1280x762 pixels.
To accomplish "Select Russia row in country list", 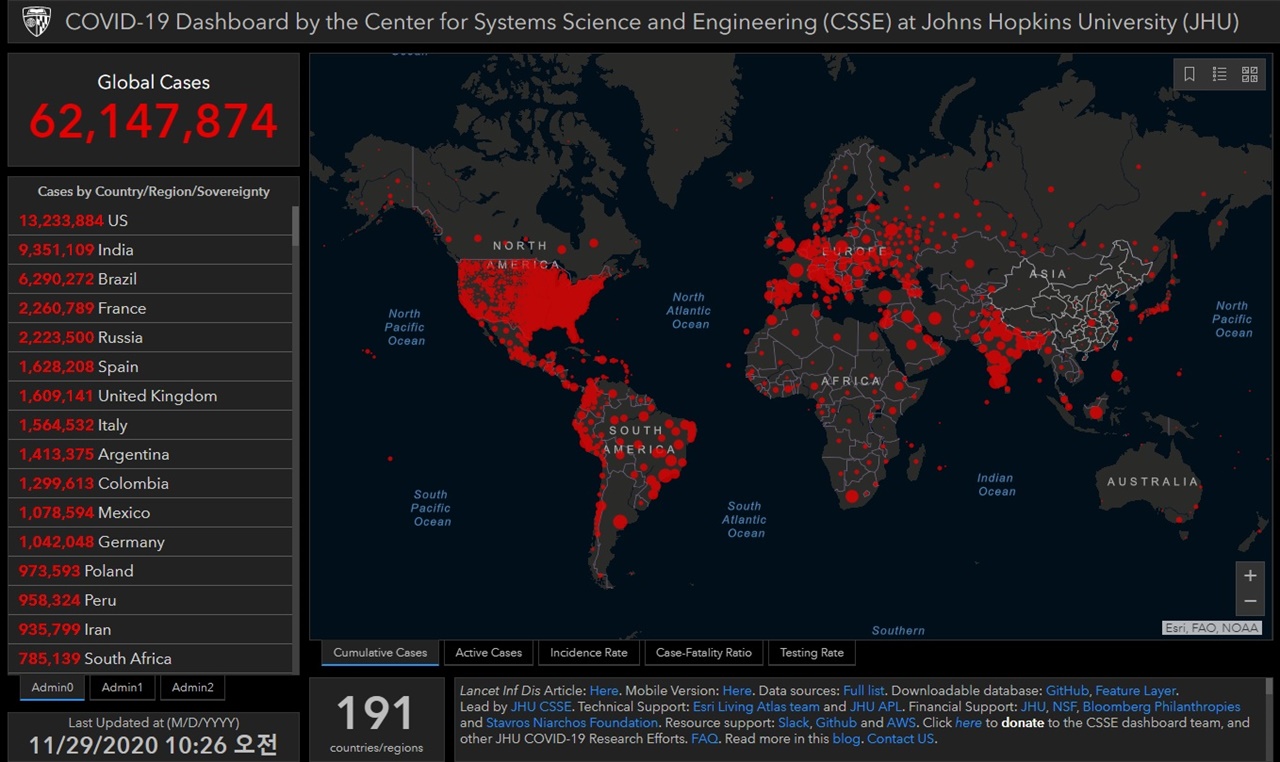I will pos(150,337).
